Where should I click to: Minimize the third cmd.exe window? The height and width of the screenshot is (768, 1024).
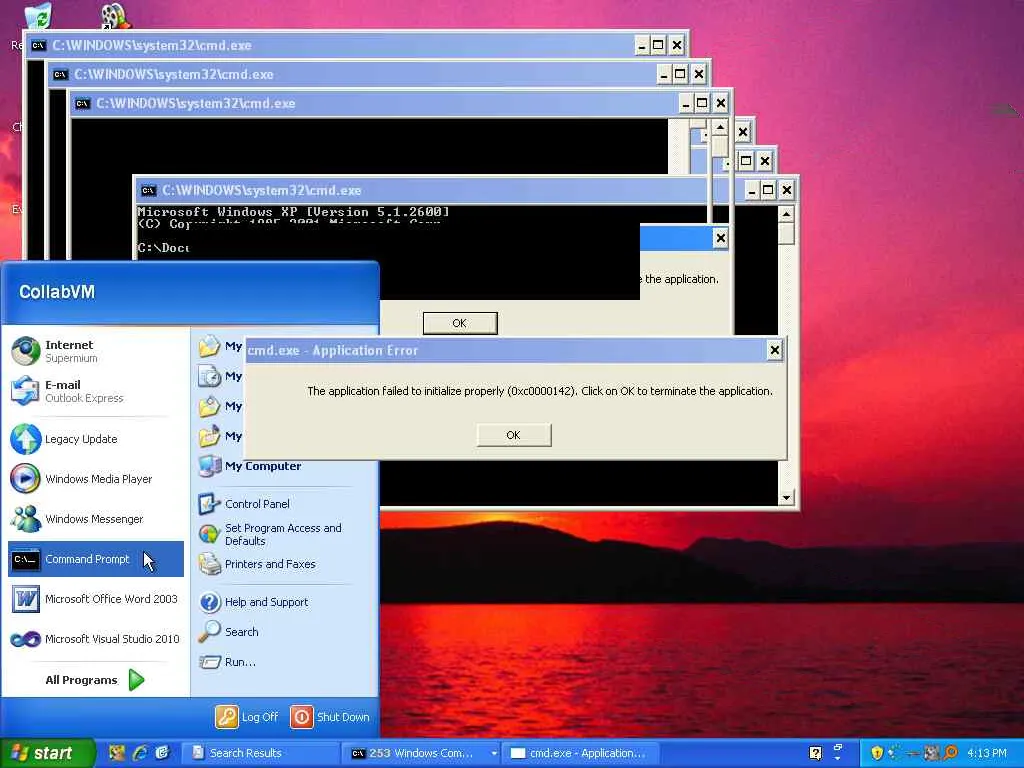pyautogui.click(x=686, y=103)
